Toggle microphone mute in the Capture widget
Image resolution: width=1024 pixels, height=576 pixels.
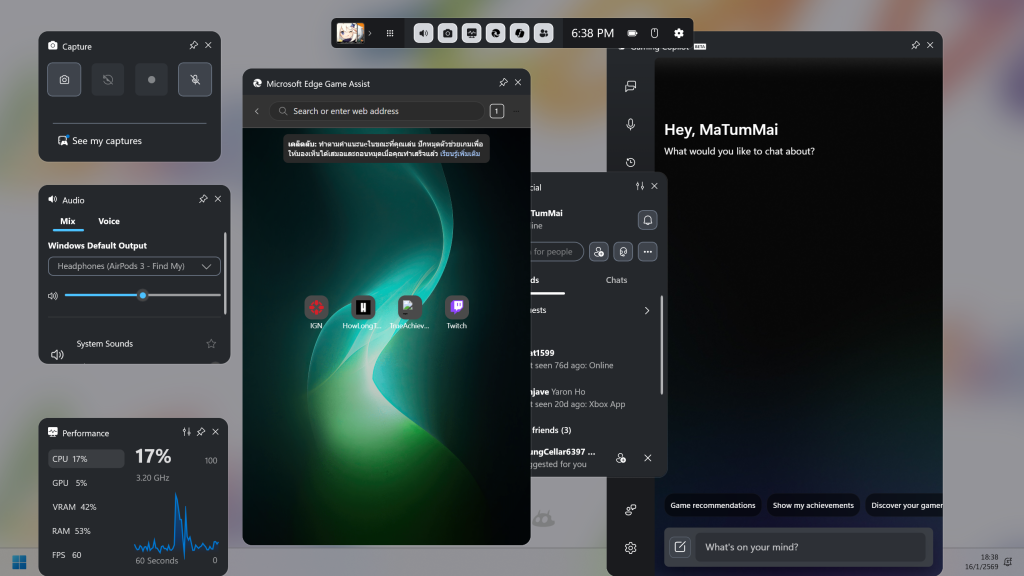(x=195, y=79)
